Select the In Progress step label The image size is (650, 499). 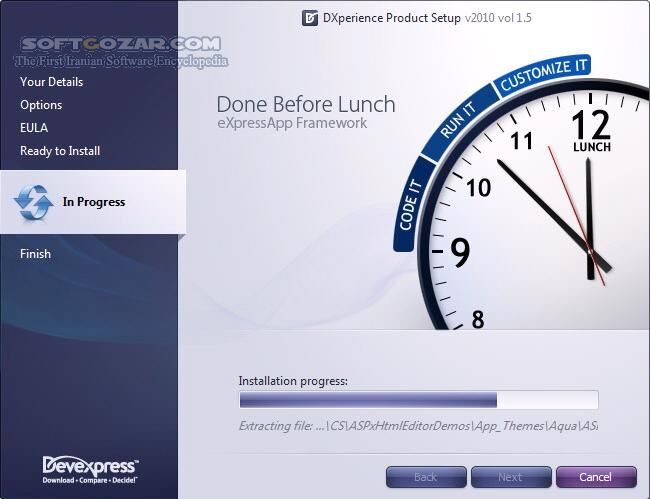click(x=94, y=202)
